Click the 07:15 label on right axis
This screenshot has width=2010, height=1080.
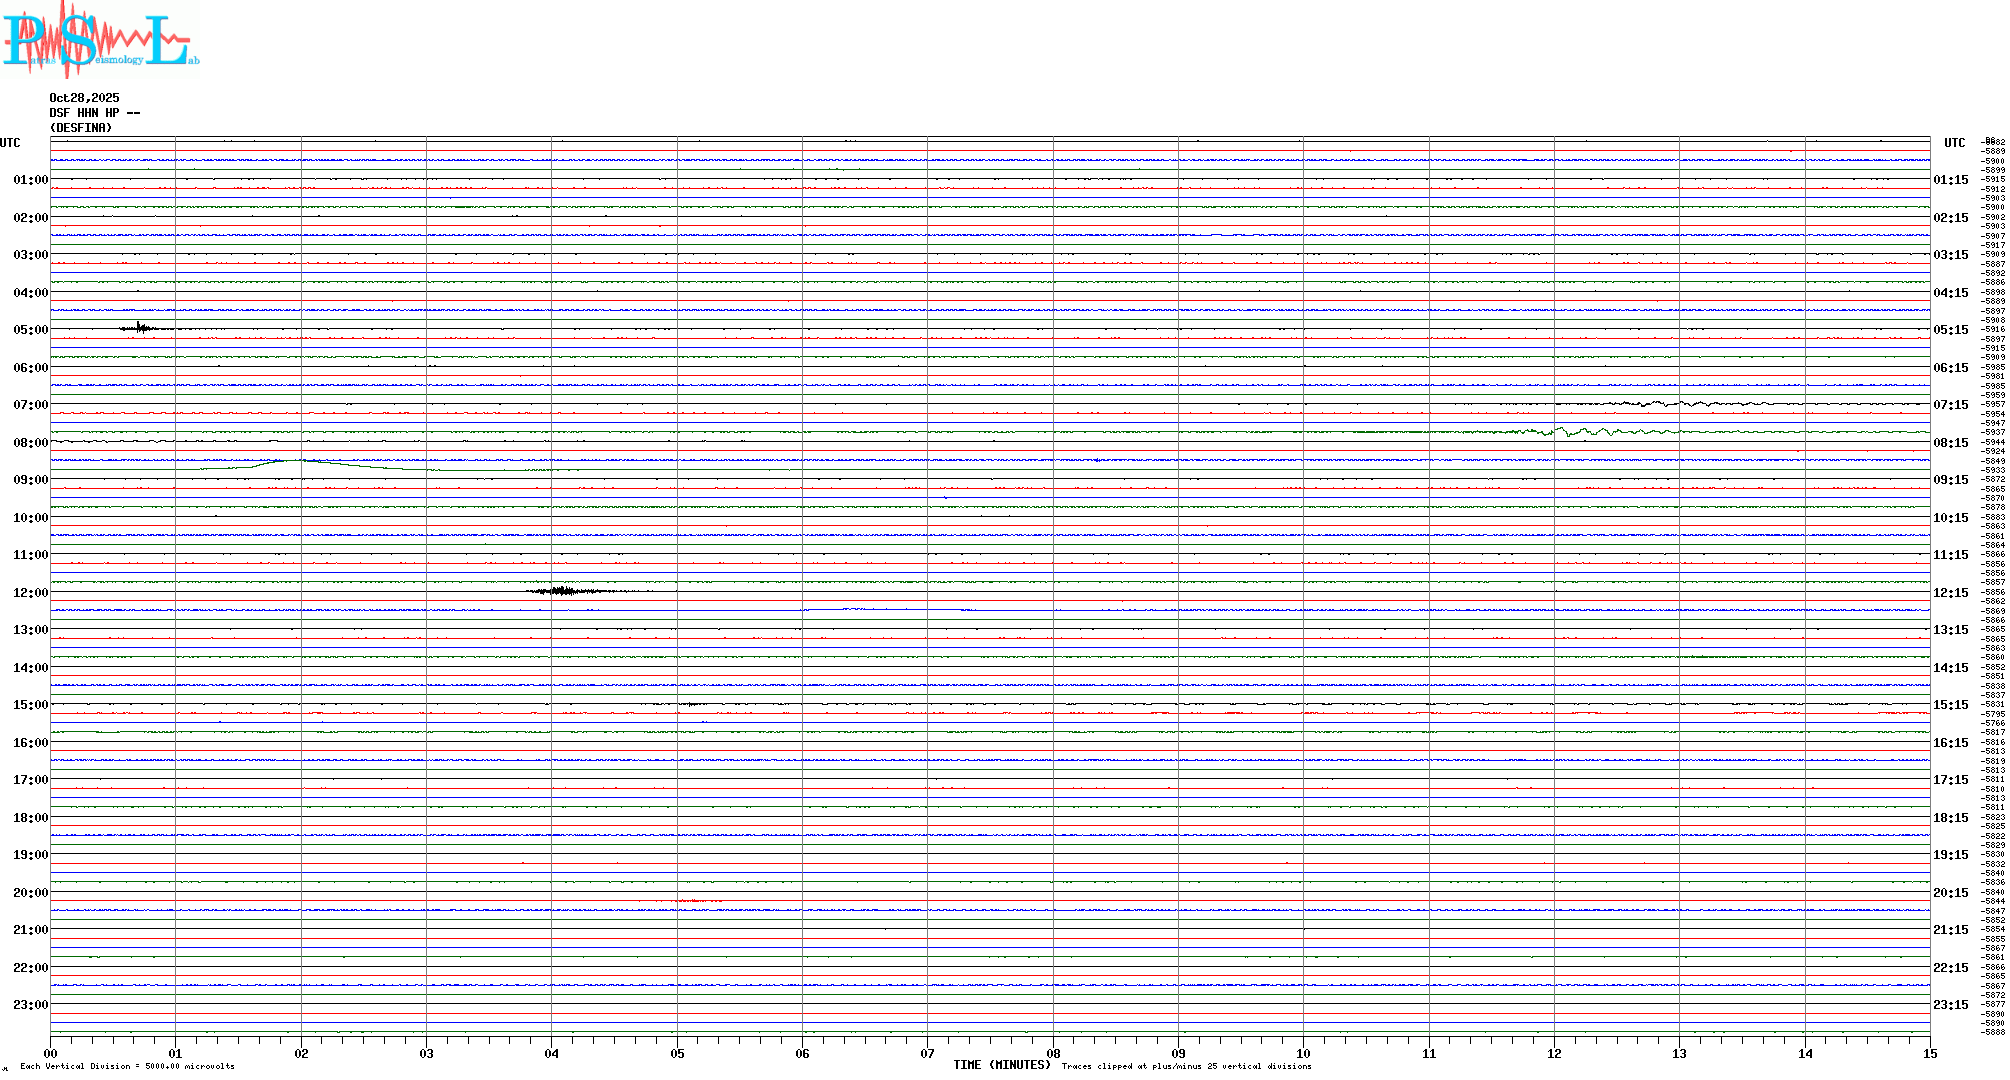tap(1950, 405)
